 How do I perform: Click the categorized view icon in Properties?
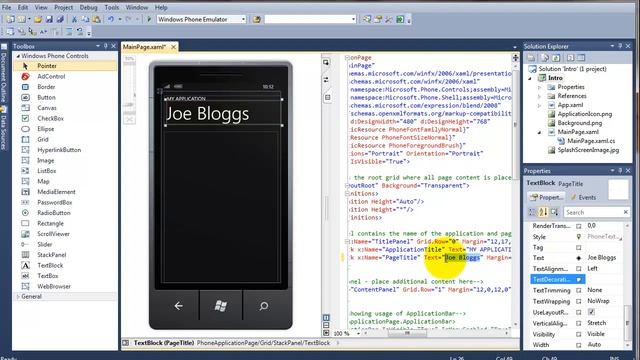[x=532, y=212]
